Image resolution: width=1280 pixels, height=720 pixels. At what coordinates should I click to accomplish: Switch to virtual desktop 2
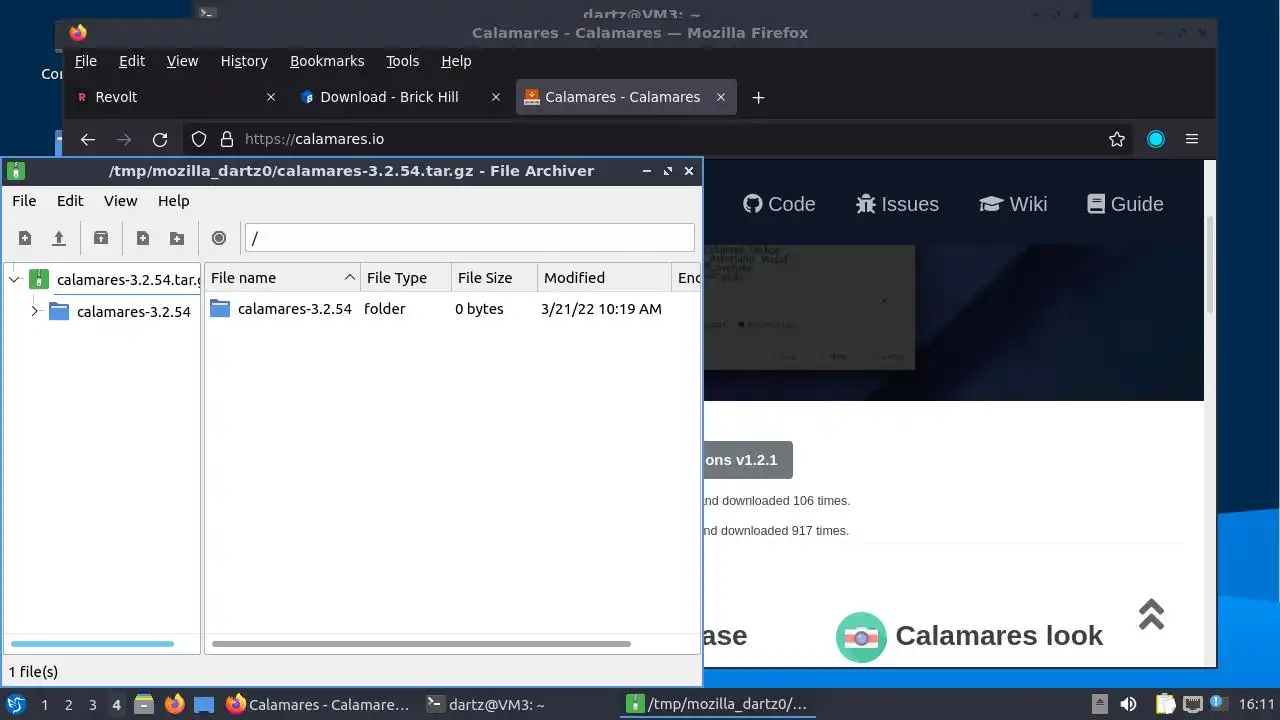point(68,705)
